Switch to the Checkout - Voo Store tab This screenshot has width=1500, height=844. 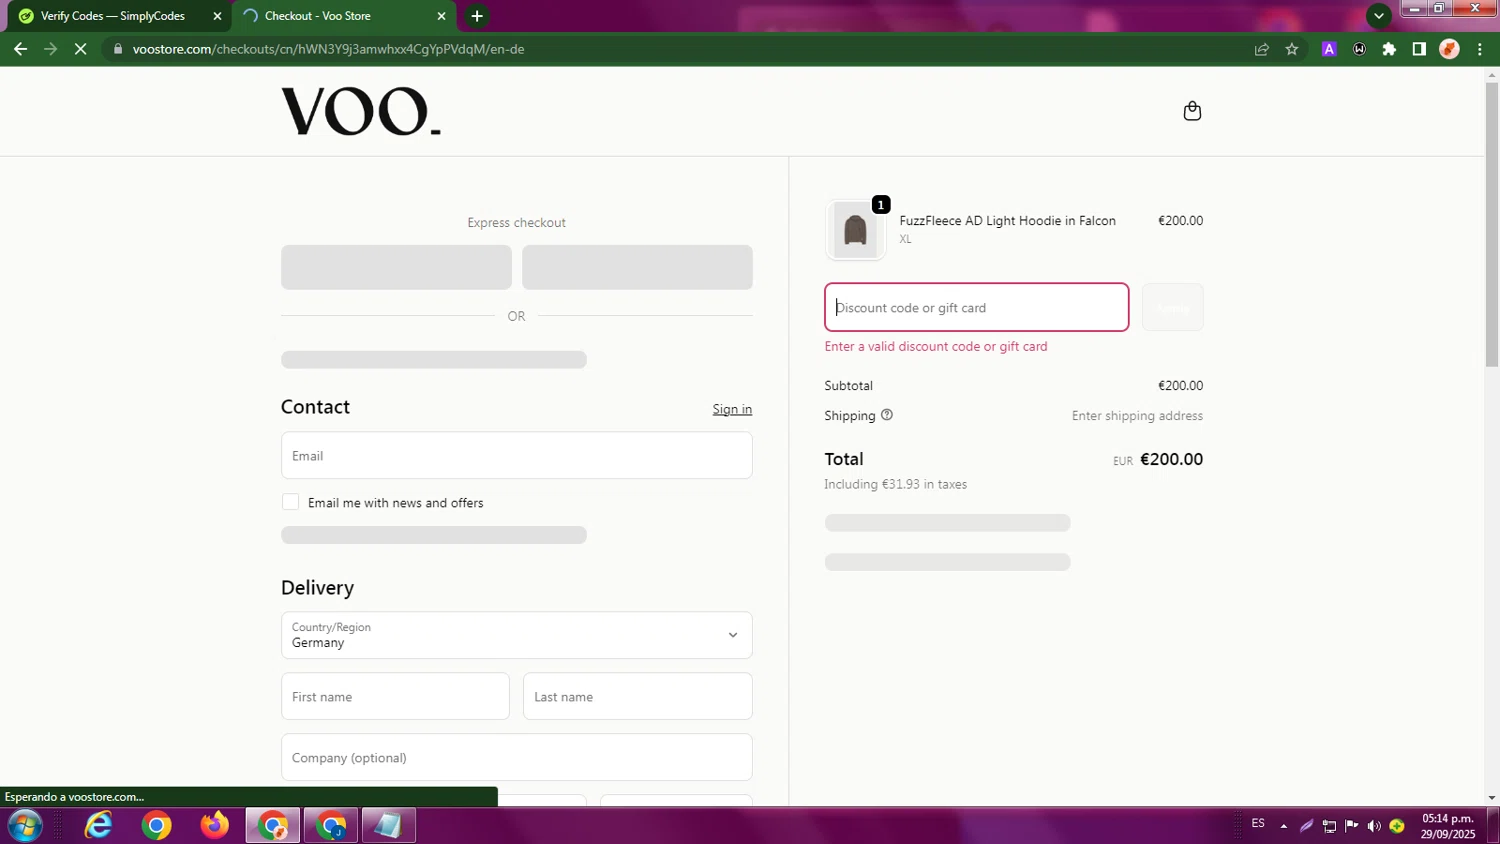pos(343,16)
